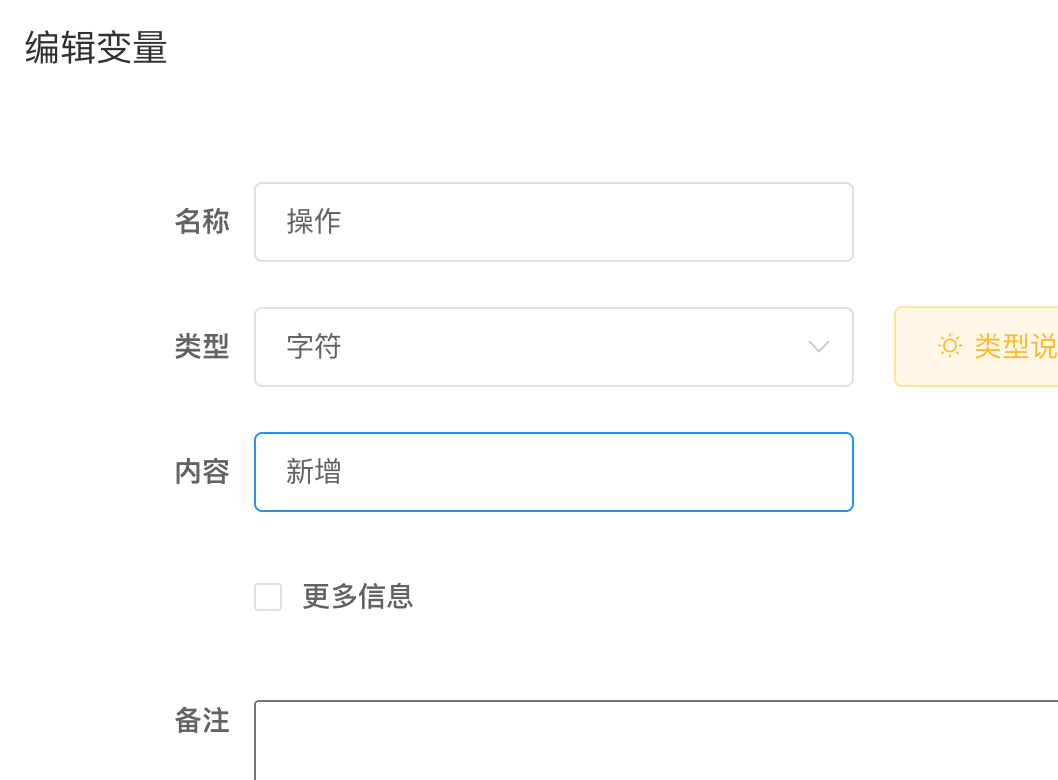The height and width of the screenshot is (780, 1058).
Task: Click into the 内容 field containing 新增
Action: 554,472
